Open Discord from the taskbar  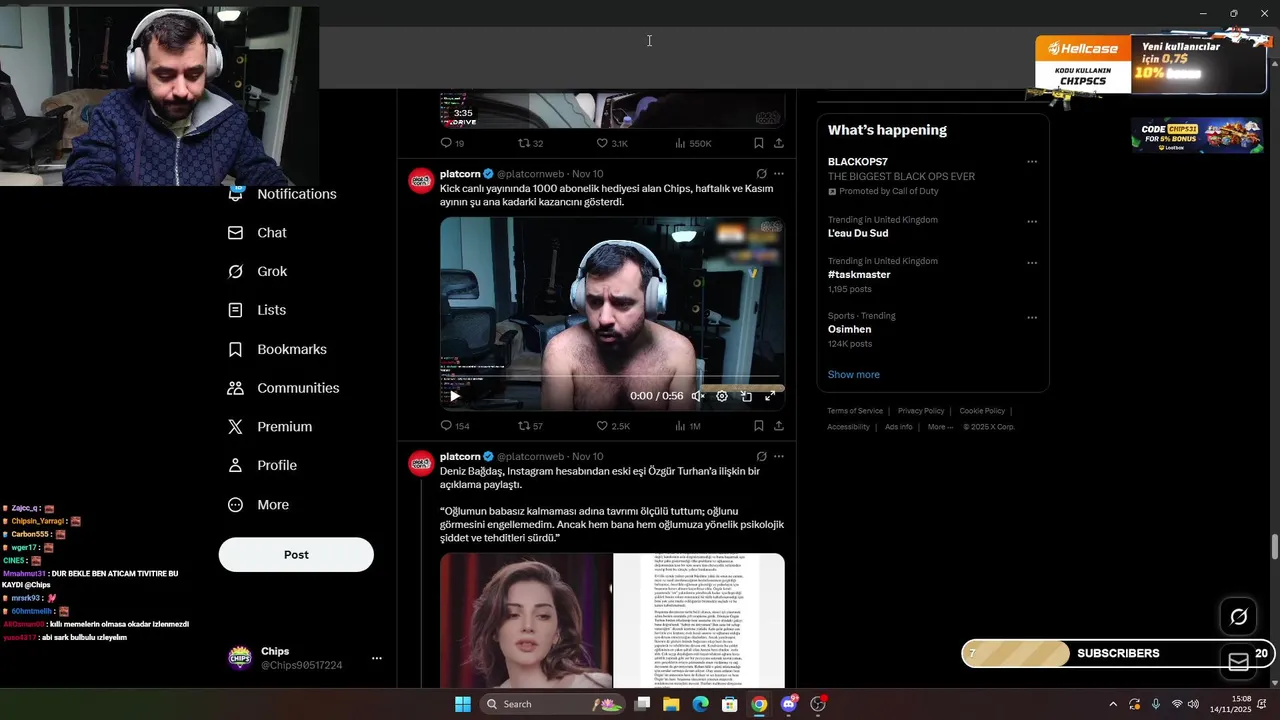pos(789,704)
